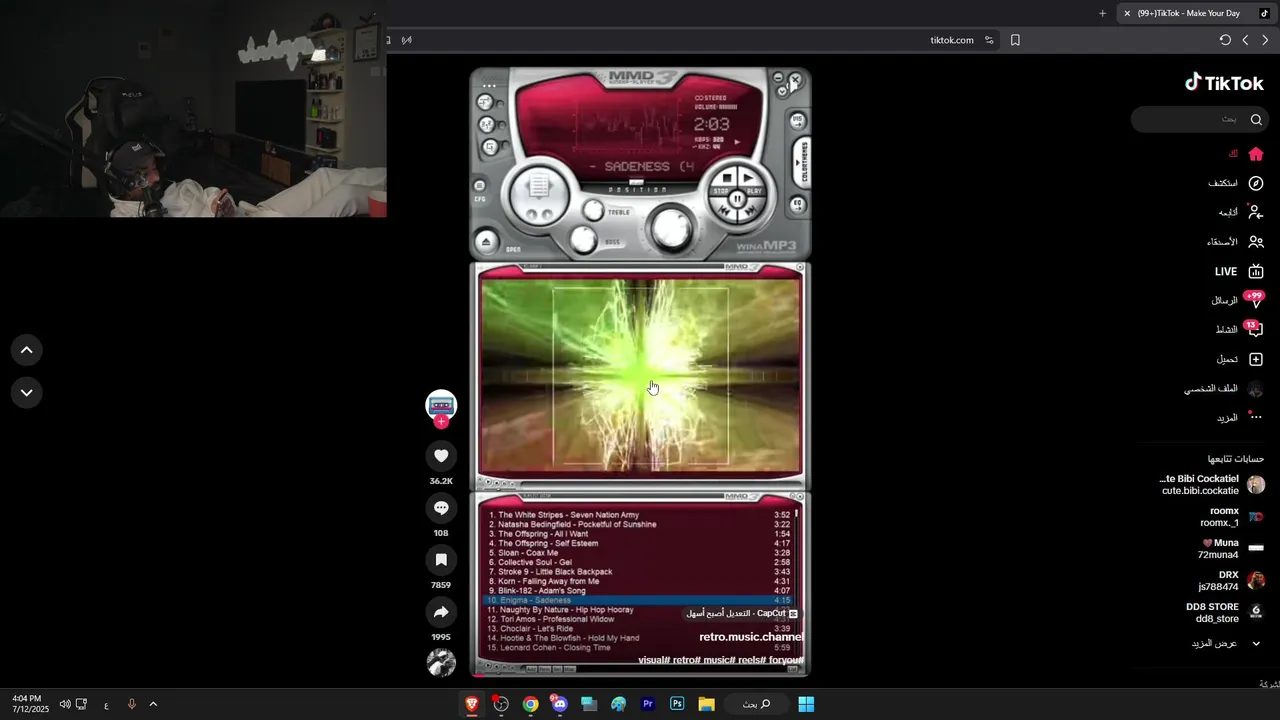Open Activity (النشاط) notifications with 13 badge

pos(1239,329)
